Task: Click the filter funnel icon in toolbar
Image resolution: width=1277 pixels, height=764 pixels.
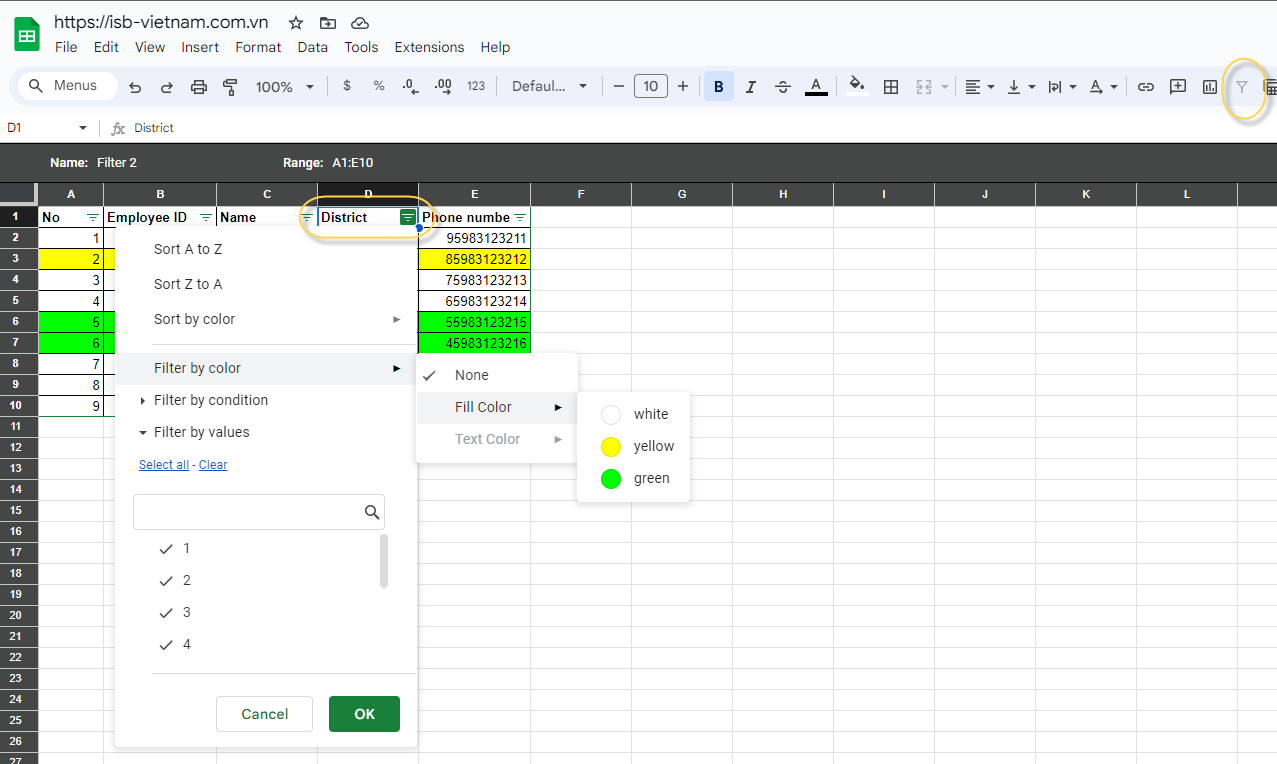Action: pos(1242,87)
